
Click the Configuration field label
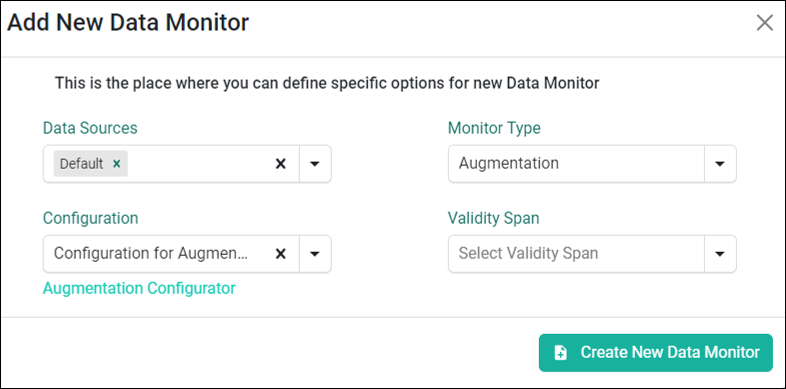(x=91, y=218)
